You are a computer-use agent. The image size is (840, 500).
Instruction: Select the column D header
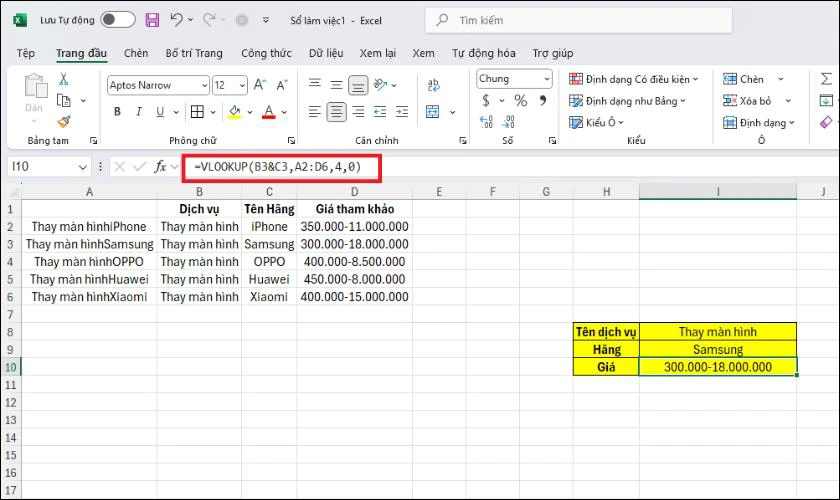tap(355, 192)
